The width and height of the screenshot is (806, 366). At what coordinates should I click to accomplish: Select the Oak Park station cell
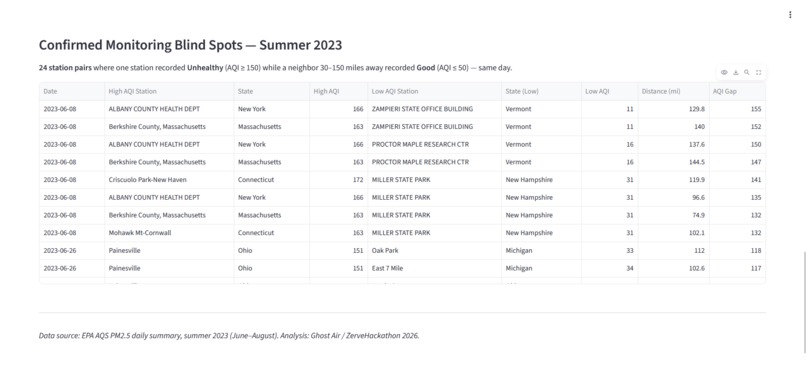click(434, 251)
